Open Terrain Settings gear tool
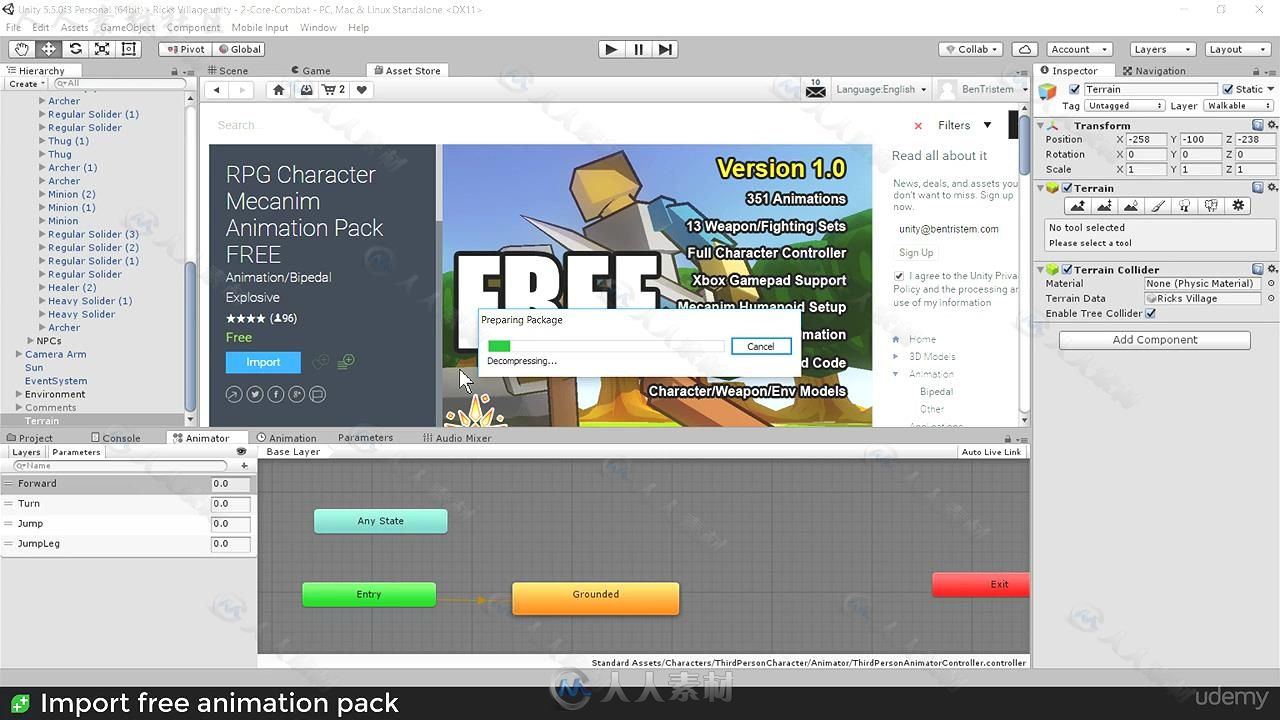 pyautogui.click(x=1239, y=206)
